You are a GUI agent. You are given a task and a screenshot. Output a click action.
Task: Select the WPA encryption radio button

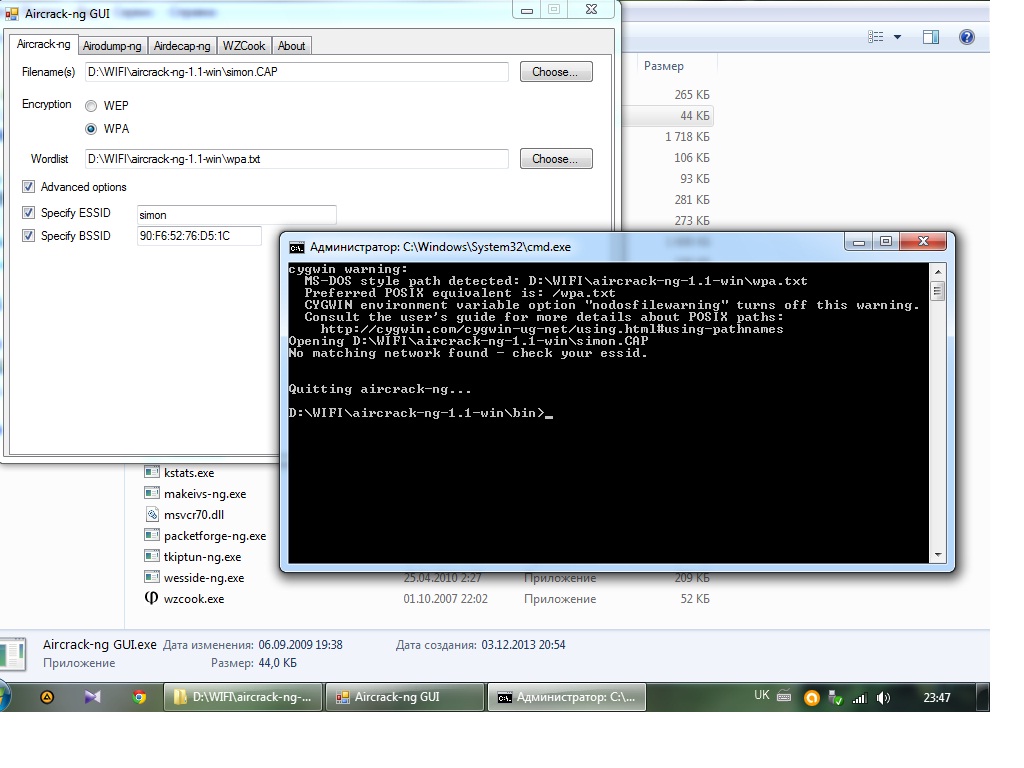91,129
